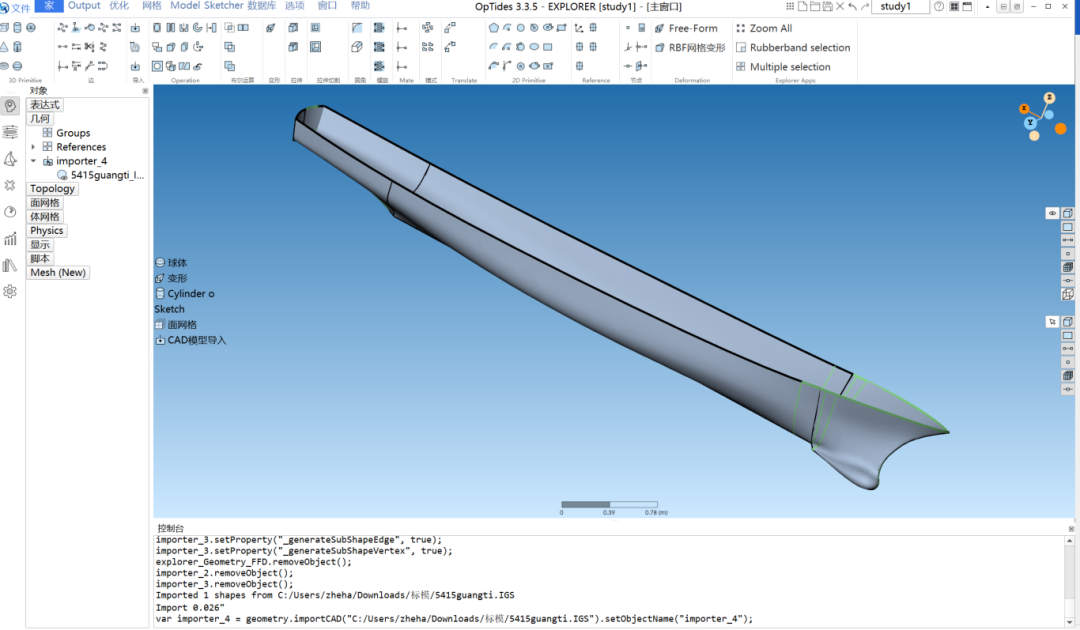Viewport: 1080px width, 630px height.
Task: Collapse the importer_4 tree node
Action: (x=33, y=161)
